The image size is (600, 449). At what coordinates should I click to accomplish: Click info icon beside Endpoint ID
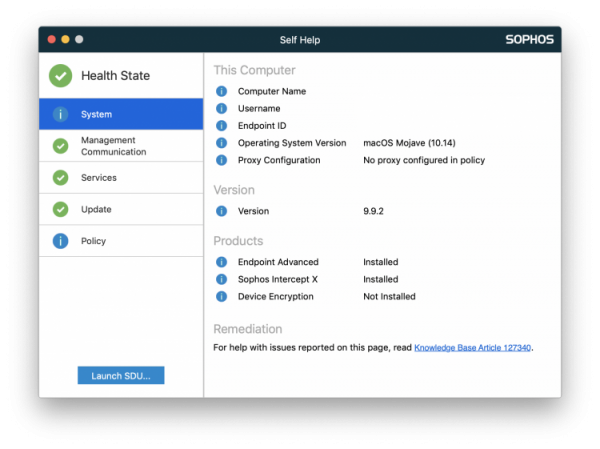pos(222,126)
